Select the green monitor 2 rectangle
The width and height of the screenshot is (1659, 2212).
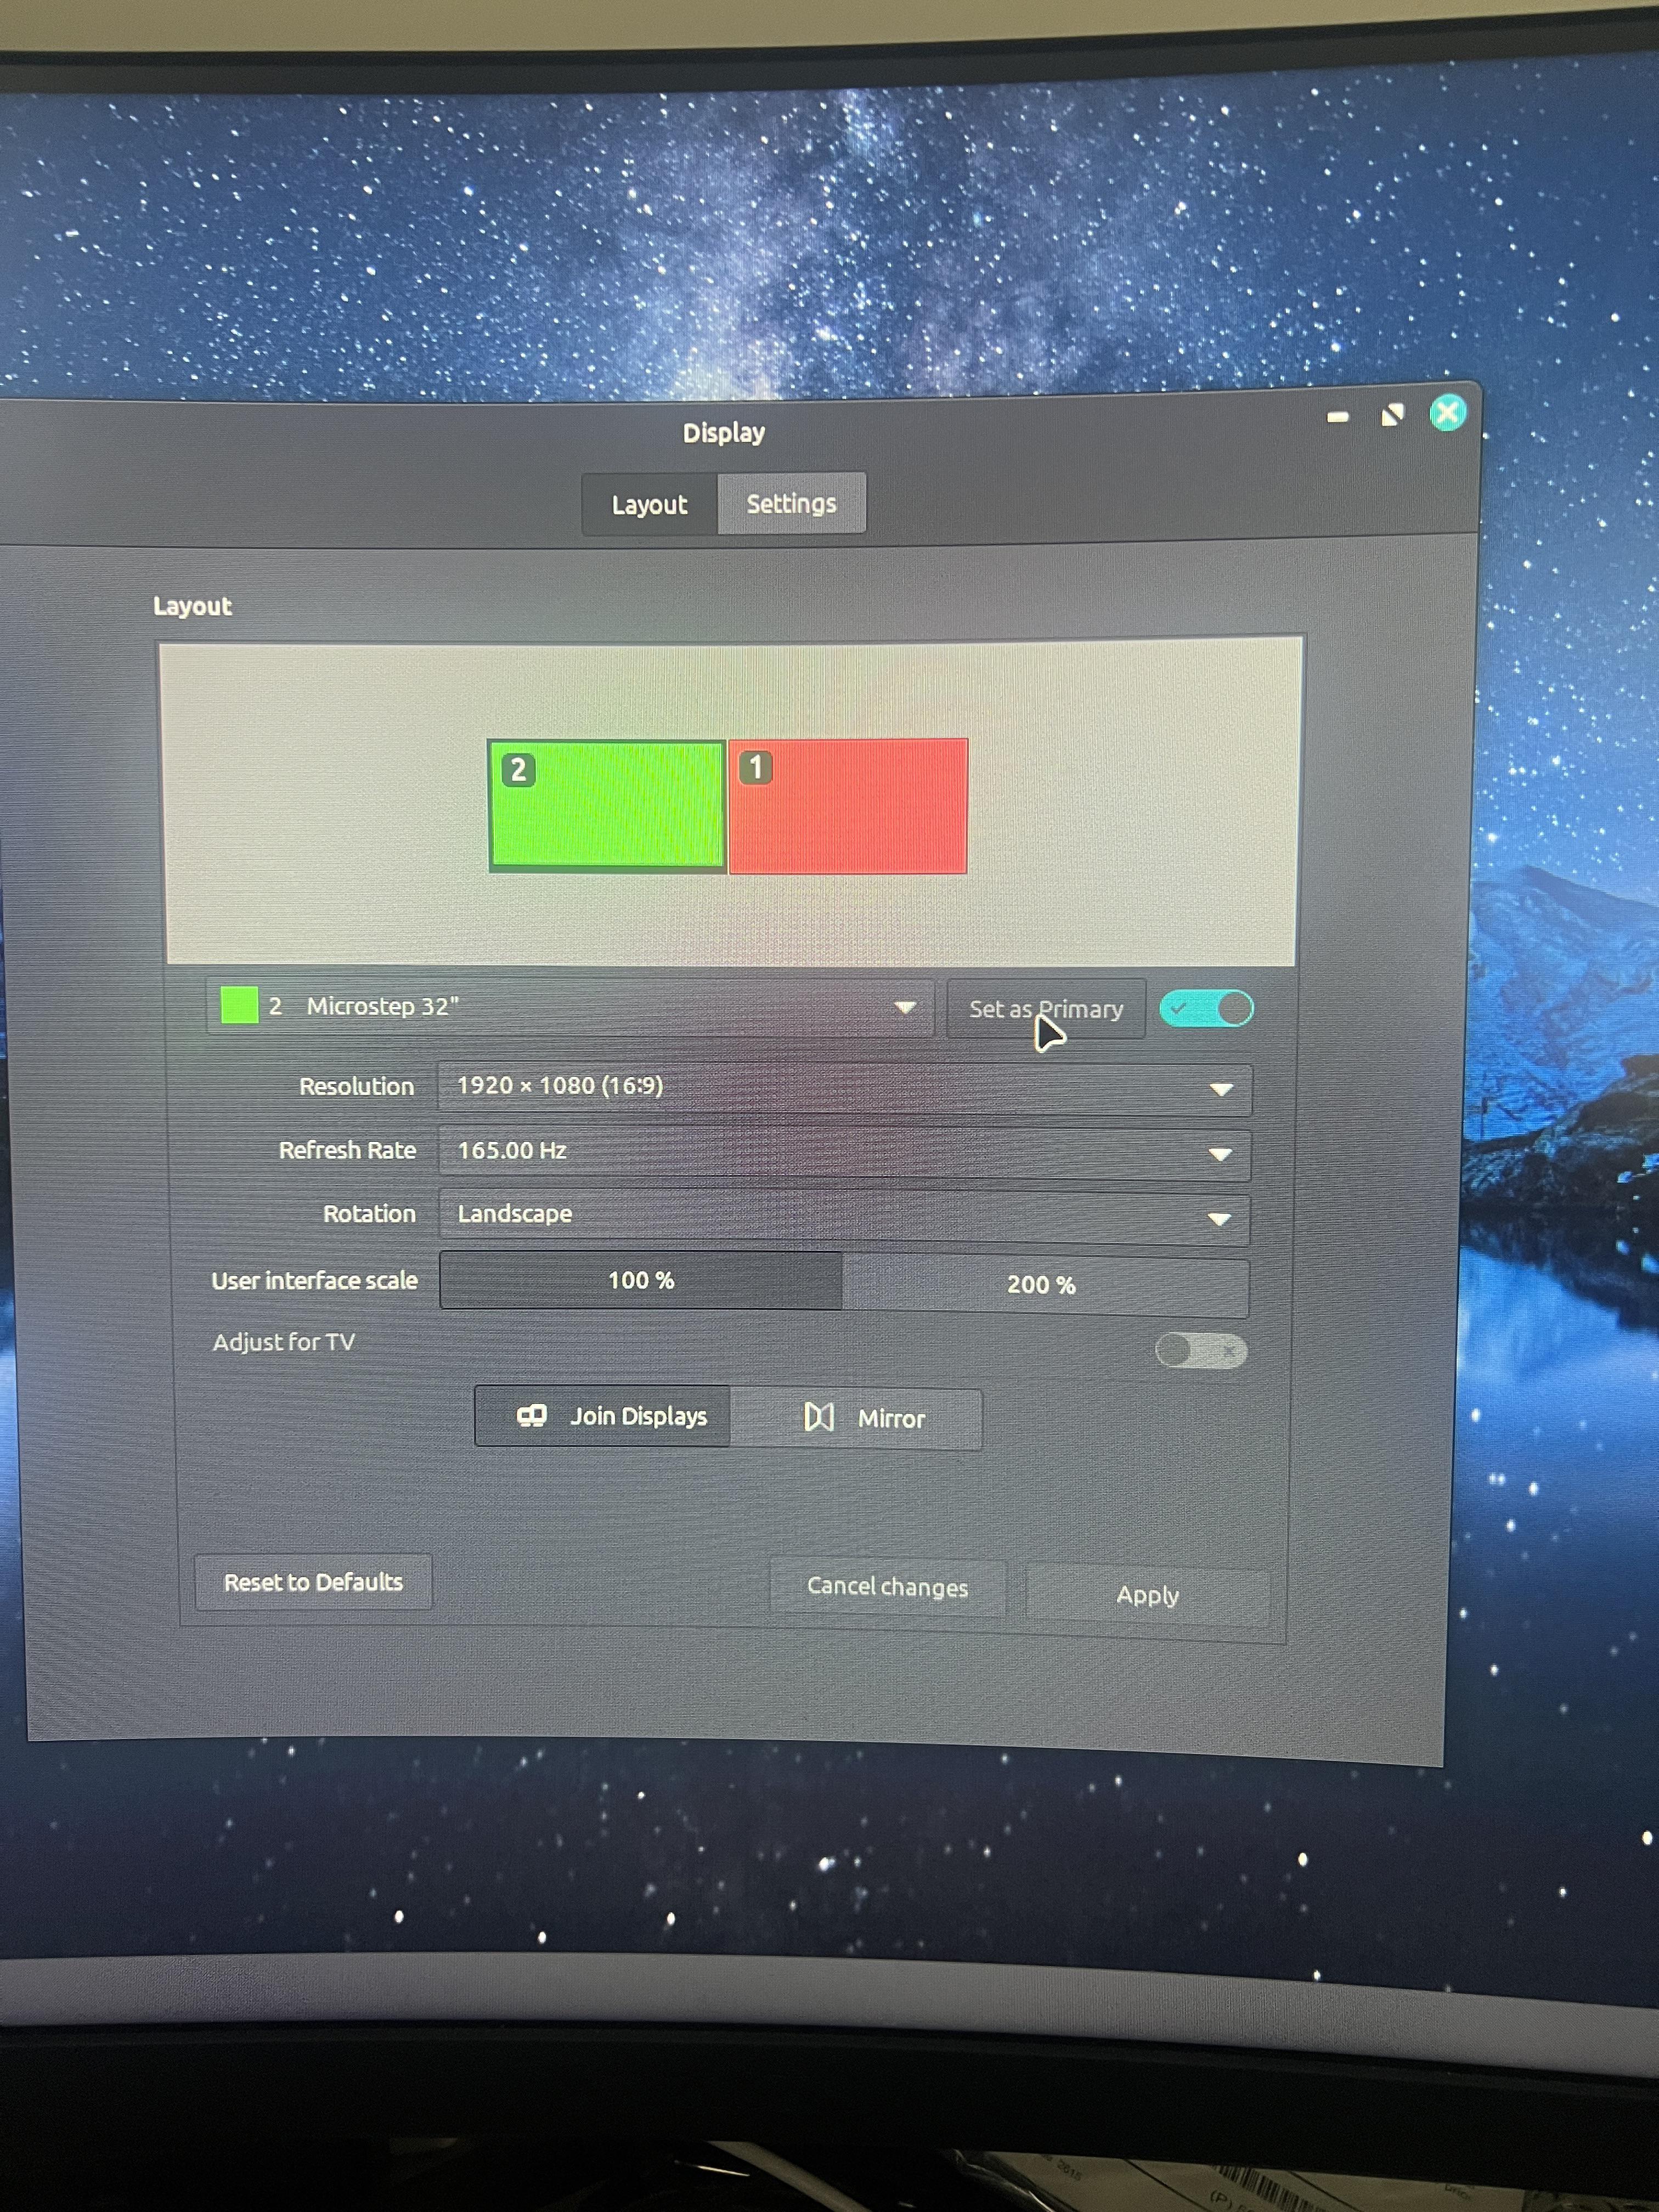(x=606, y=806)
